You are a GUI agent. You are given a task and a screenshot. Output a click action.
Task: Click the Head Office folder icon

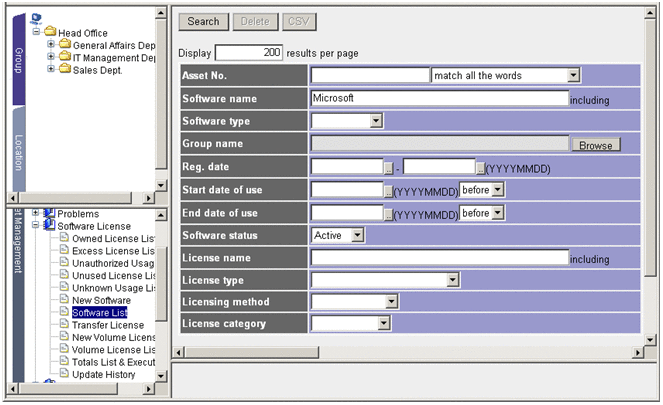50,31
